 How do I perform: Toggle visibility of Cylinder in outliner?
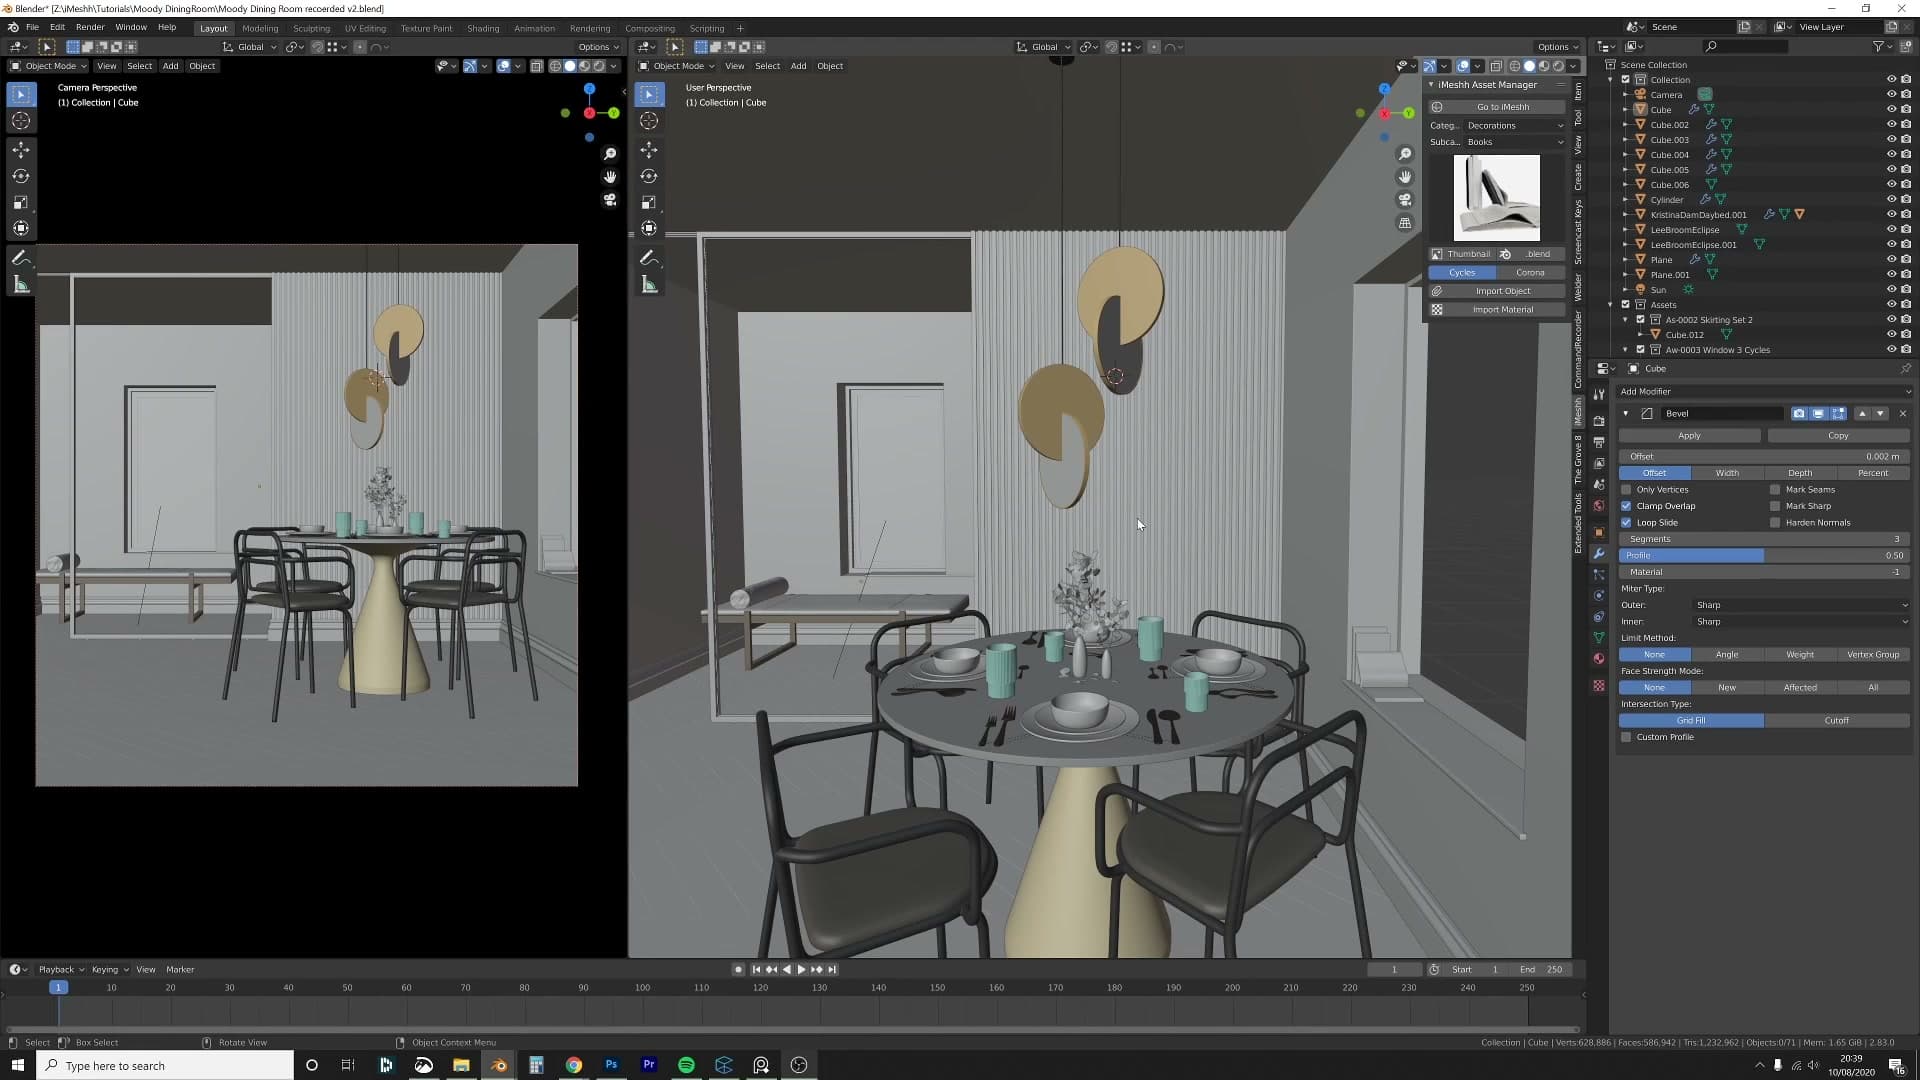point(1891,200)
